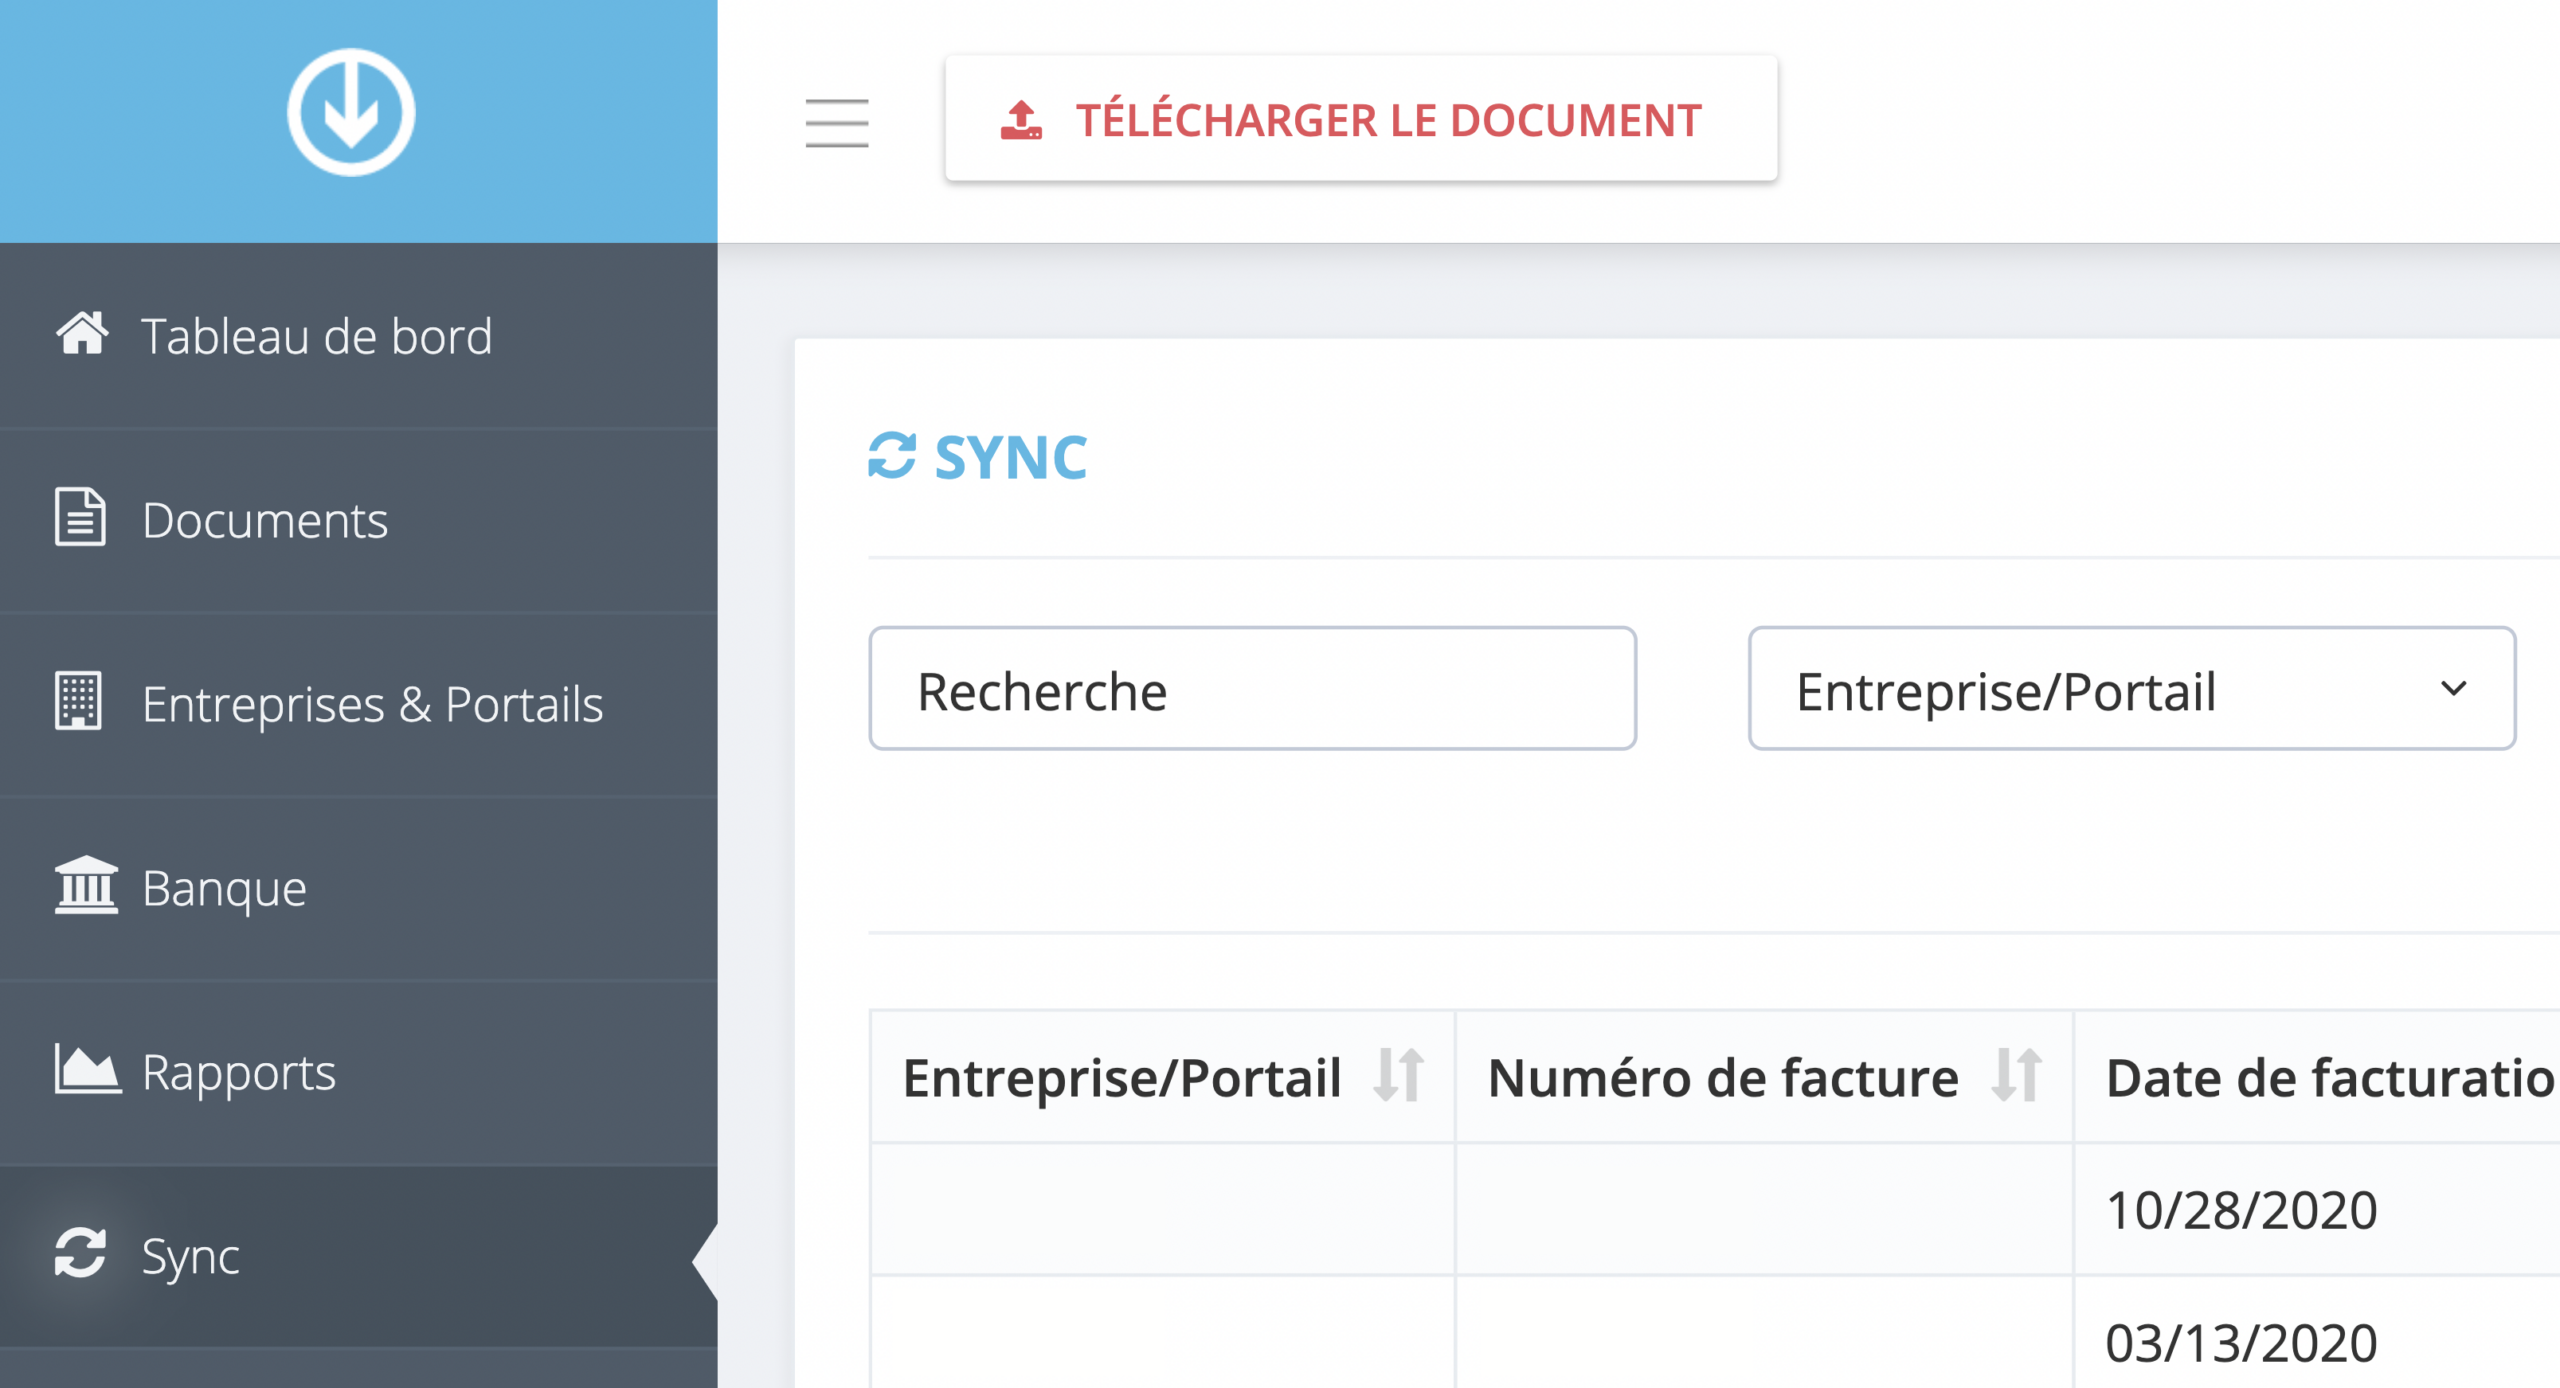Open the Entreprise/Portail dropdown
This screenshot has height=1388, width=2560.
point(2132,689)
